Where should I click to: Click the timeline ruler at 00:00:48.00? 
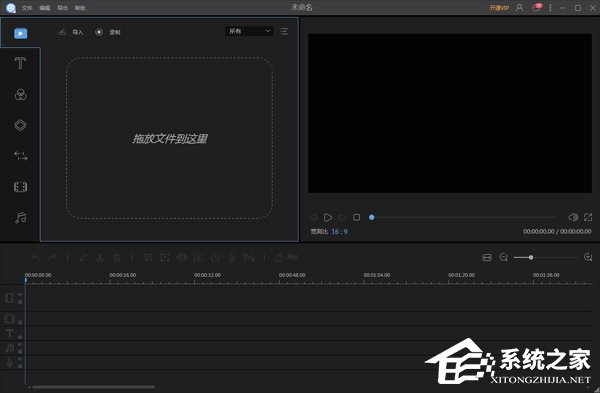point(292,275)
